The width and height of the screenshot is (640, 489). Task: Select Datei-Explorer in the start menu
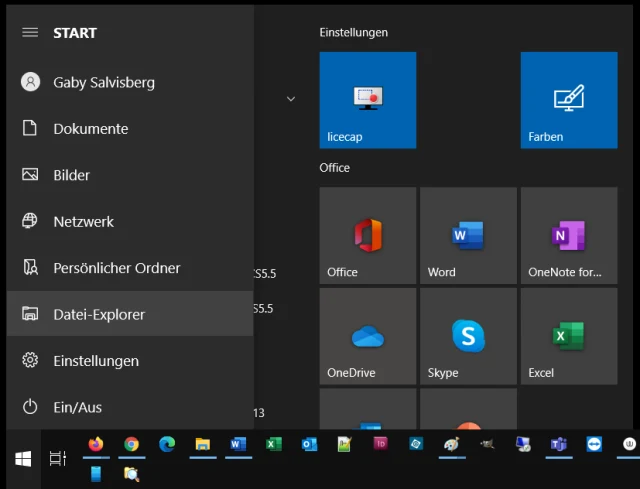click(99, 314)
